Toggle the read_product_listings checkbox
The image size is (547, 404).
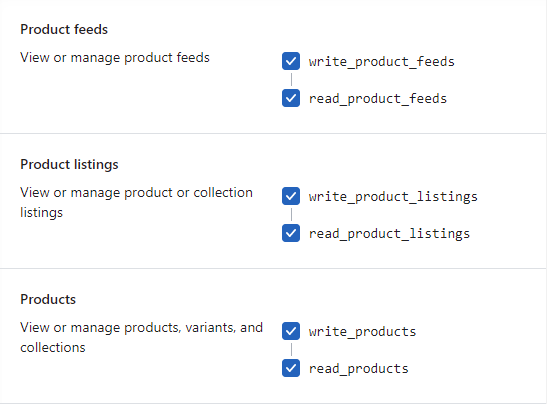291,233
